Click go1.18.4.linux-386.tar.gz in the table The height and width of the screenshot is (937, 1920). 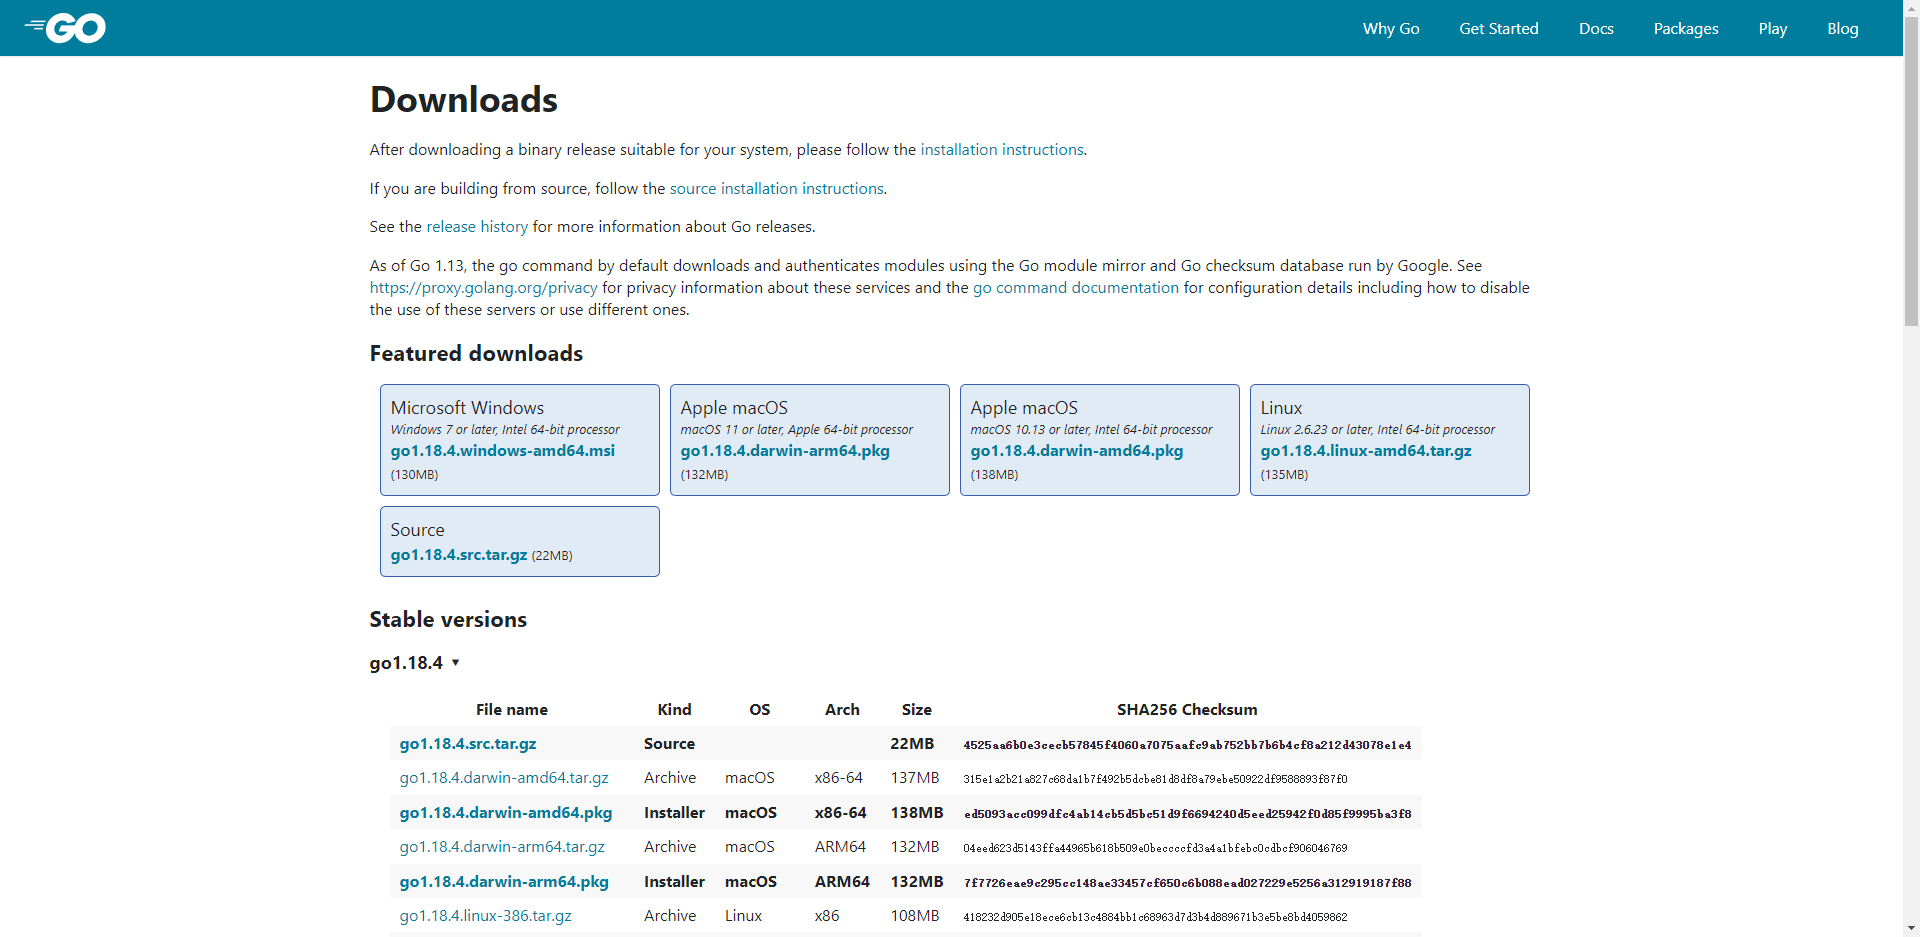(486, 916)
